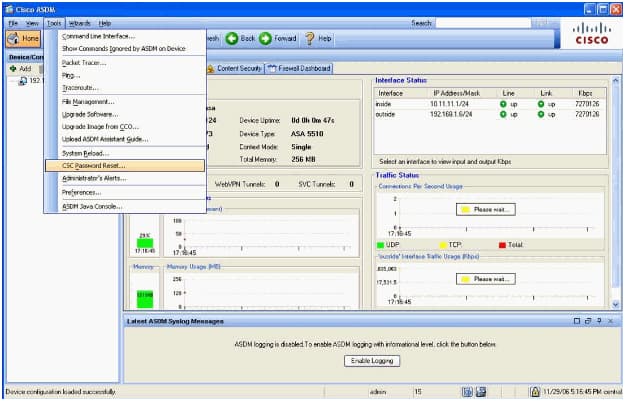Click the second blue status bar icon next to the padlock
Screen dimensions: 625x401
481,392
